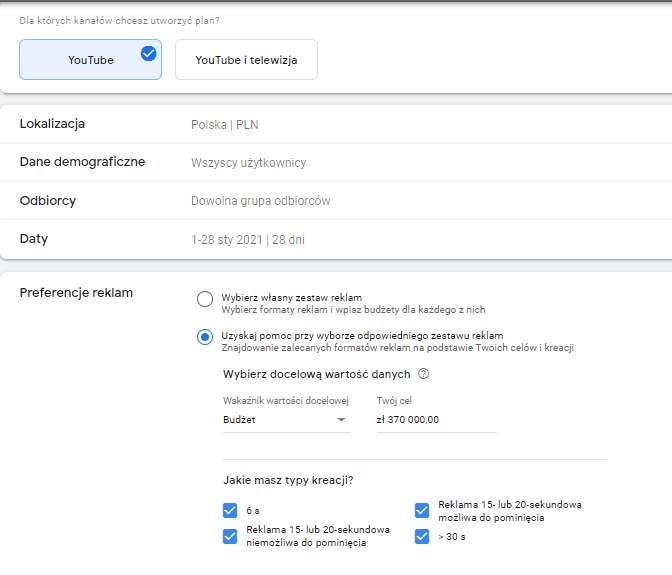
Task: Choose the YouTube i telewizja option
Action: coord(246,60)
